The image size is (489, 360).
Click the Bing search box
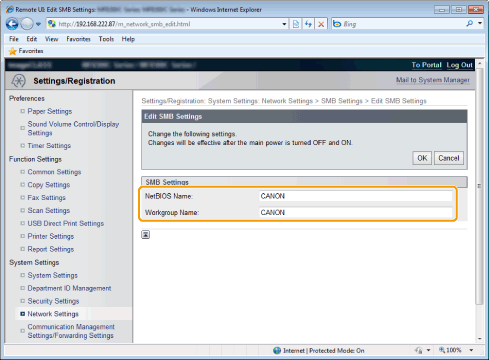pyautogui.click(x=403, y=24)
